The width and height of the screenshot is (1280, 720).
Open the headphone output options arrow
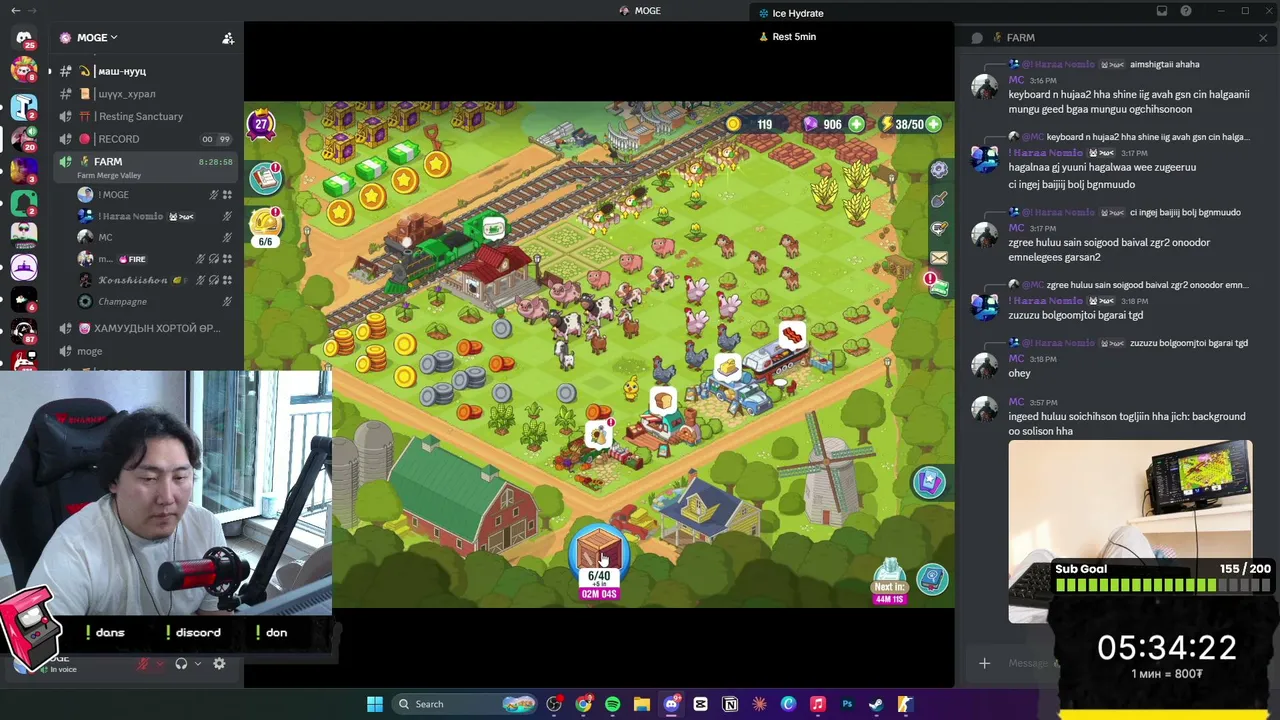pyautogui.click(x=197, y=664)
